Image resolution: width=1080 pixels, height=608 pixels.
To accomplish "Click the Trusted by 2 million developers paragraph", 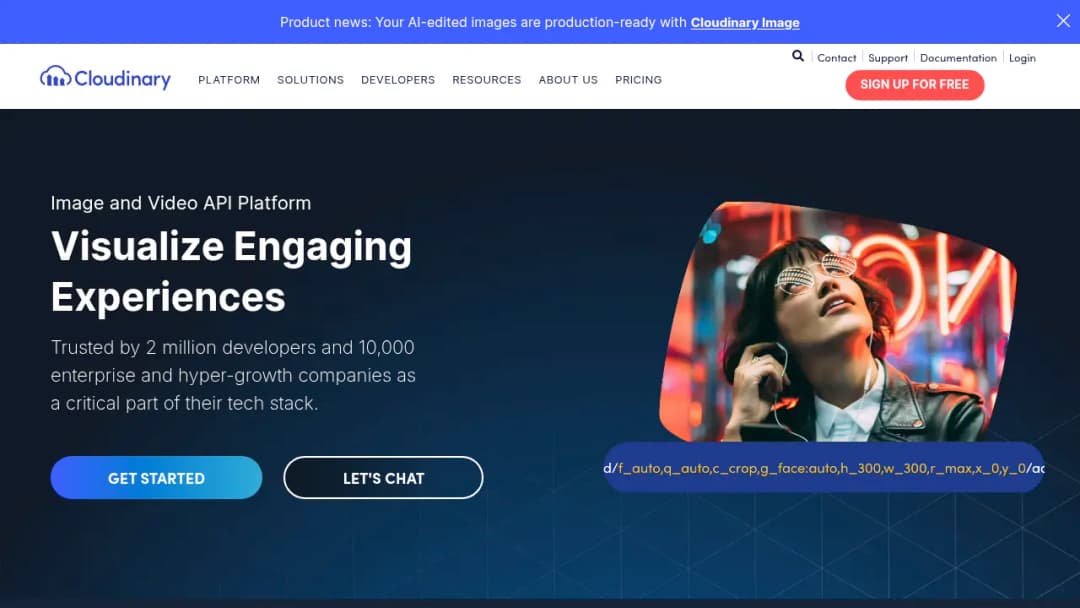I will tap(233, 375).
